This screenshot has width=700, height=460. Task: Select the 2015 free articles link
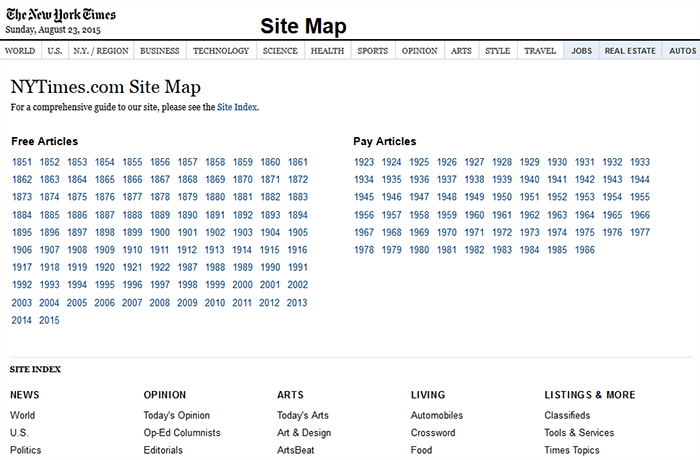(x=49, y=320)
